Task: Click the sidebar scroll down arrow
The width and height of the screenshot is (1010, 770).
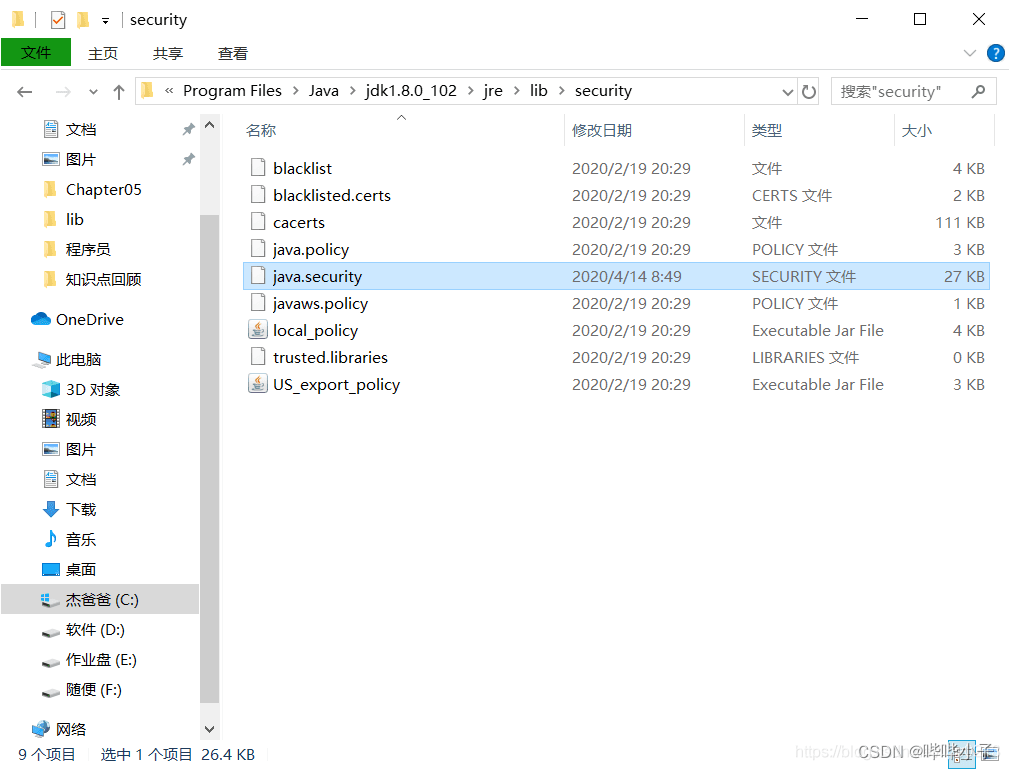Action: click(209, 729)
